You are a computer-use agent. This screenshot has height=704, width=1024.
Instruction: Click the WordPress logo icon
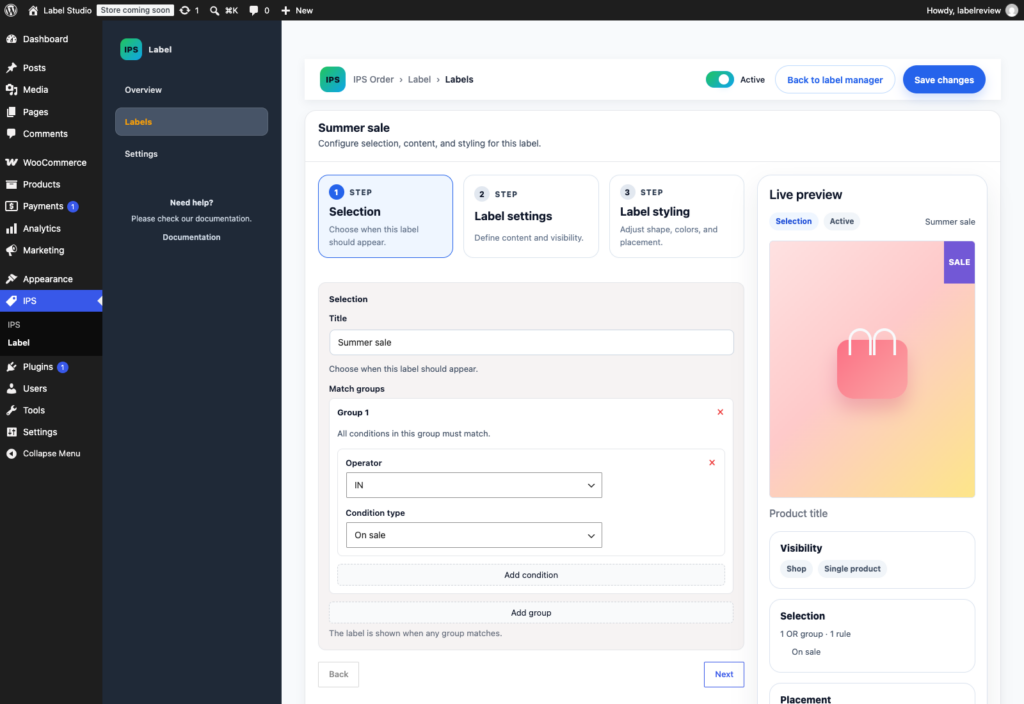10,10
